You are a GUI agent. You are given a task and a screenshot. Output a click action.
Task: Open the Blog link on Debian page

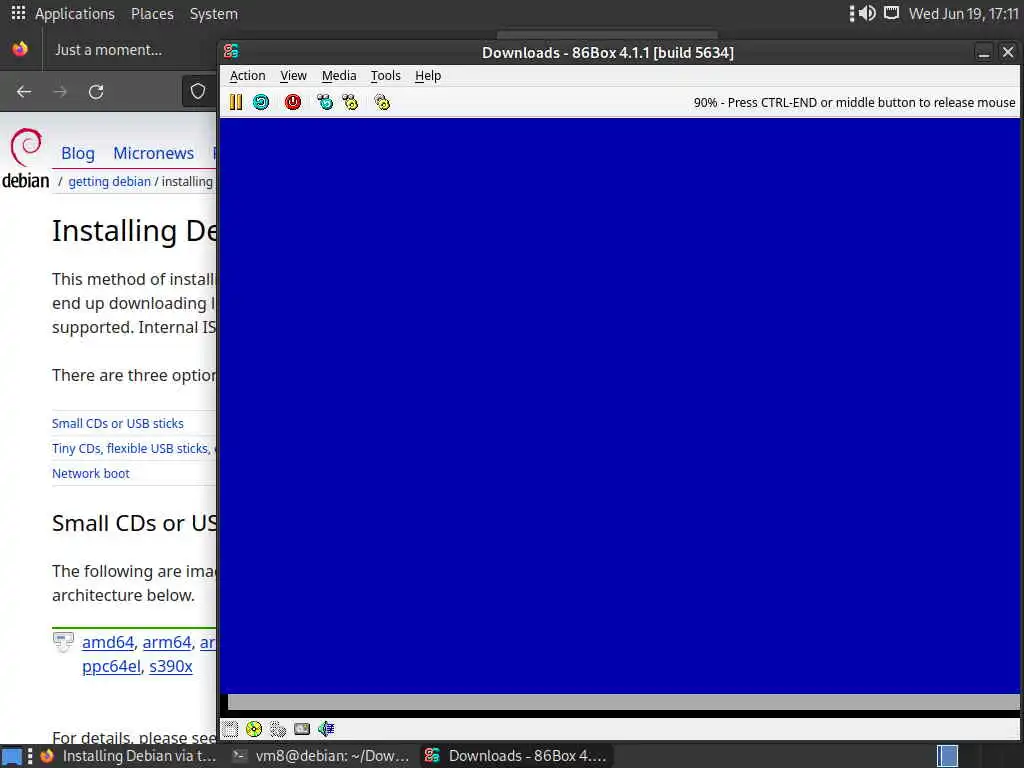pyautogui.click(x=78, y=153)
